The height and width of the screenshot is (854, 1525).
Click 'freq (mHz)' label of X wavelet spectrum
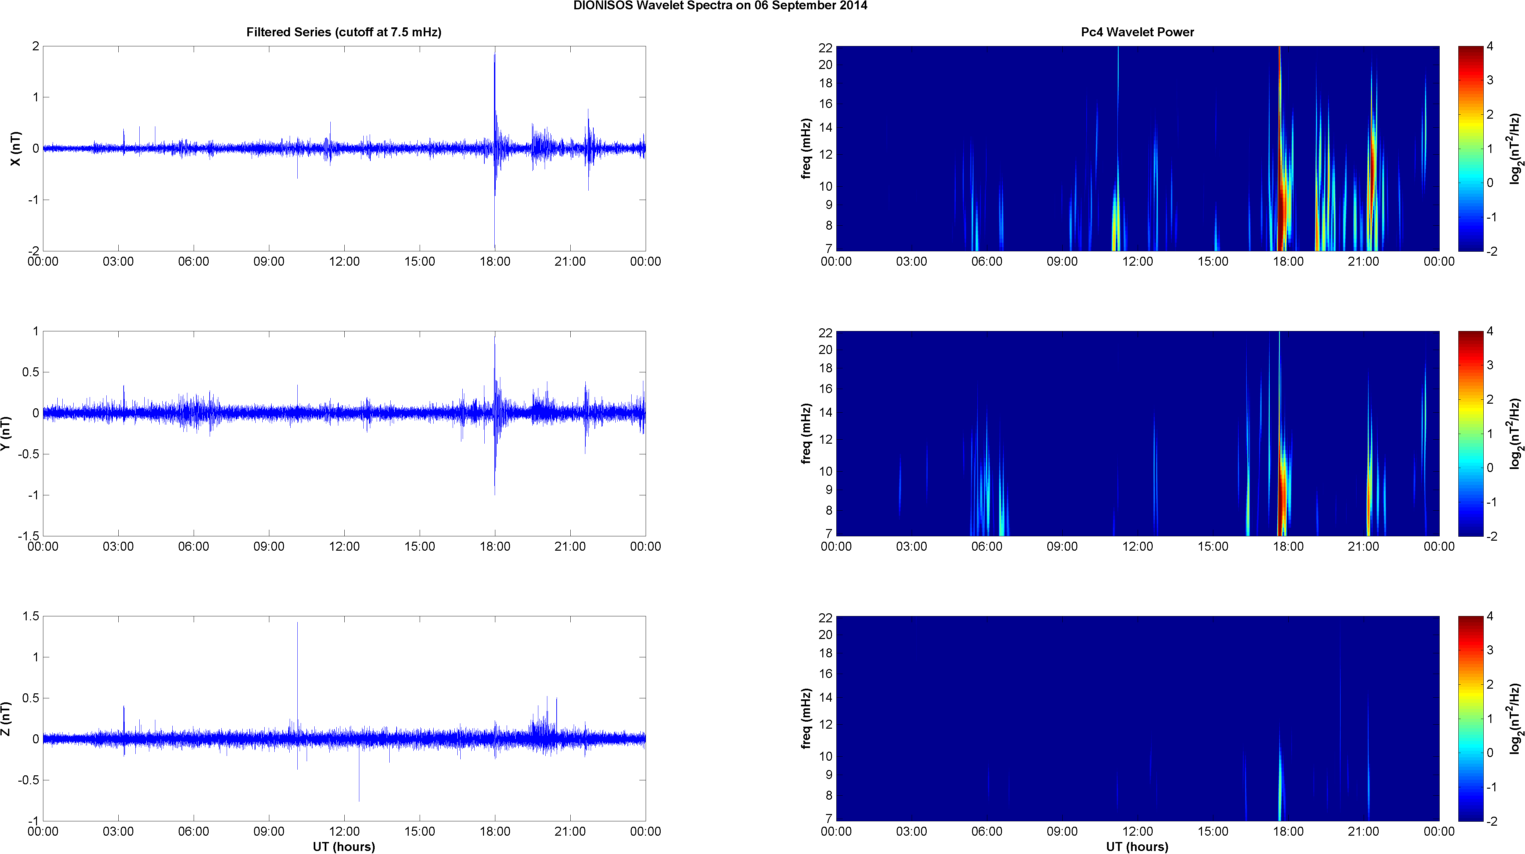806,148
